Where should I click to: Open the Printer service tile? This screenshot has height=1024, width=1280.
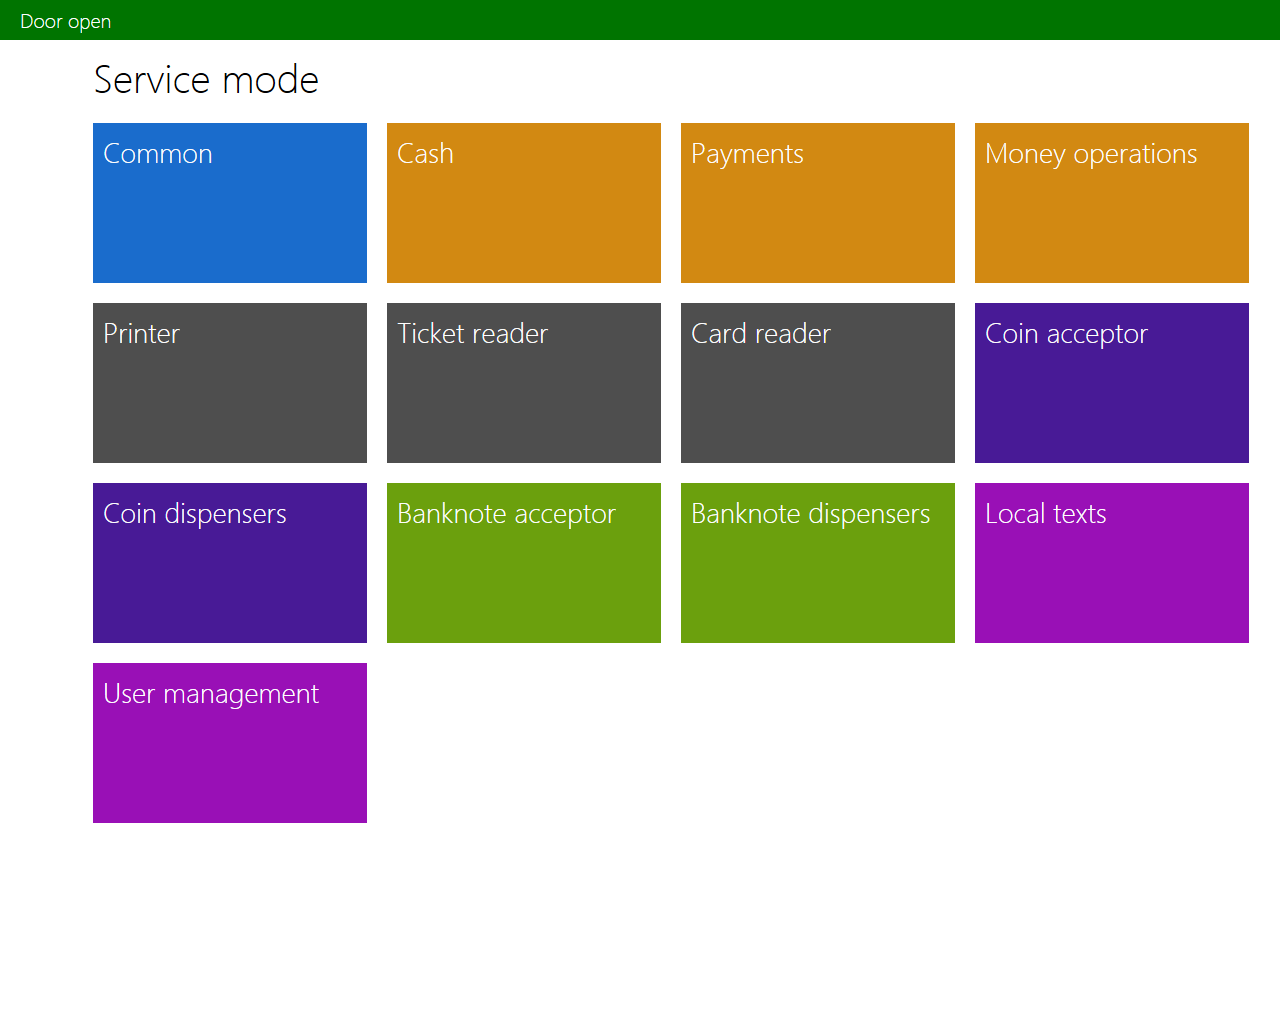coord(230,383)
